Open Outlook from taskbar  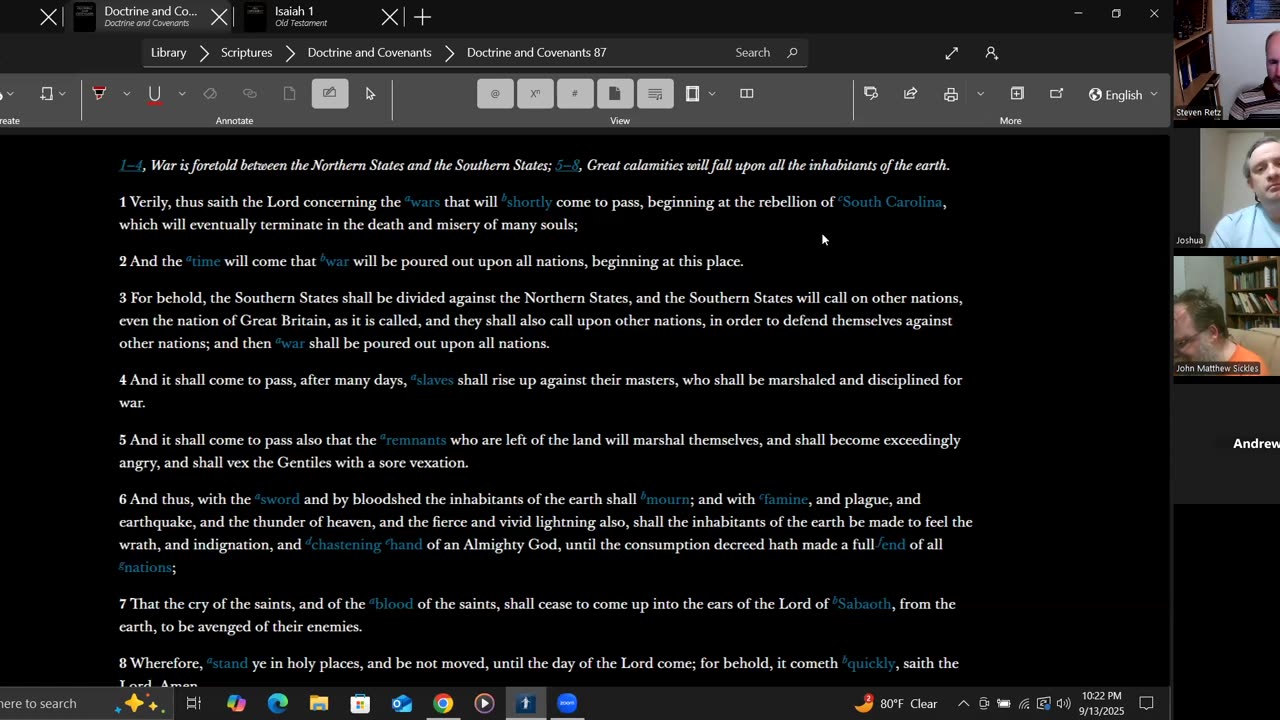click(402, 703)
